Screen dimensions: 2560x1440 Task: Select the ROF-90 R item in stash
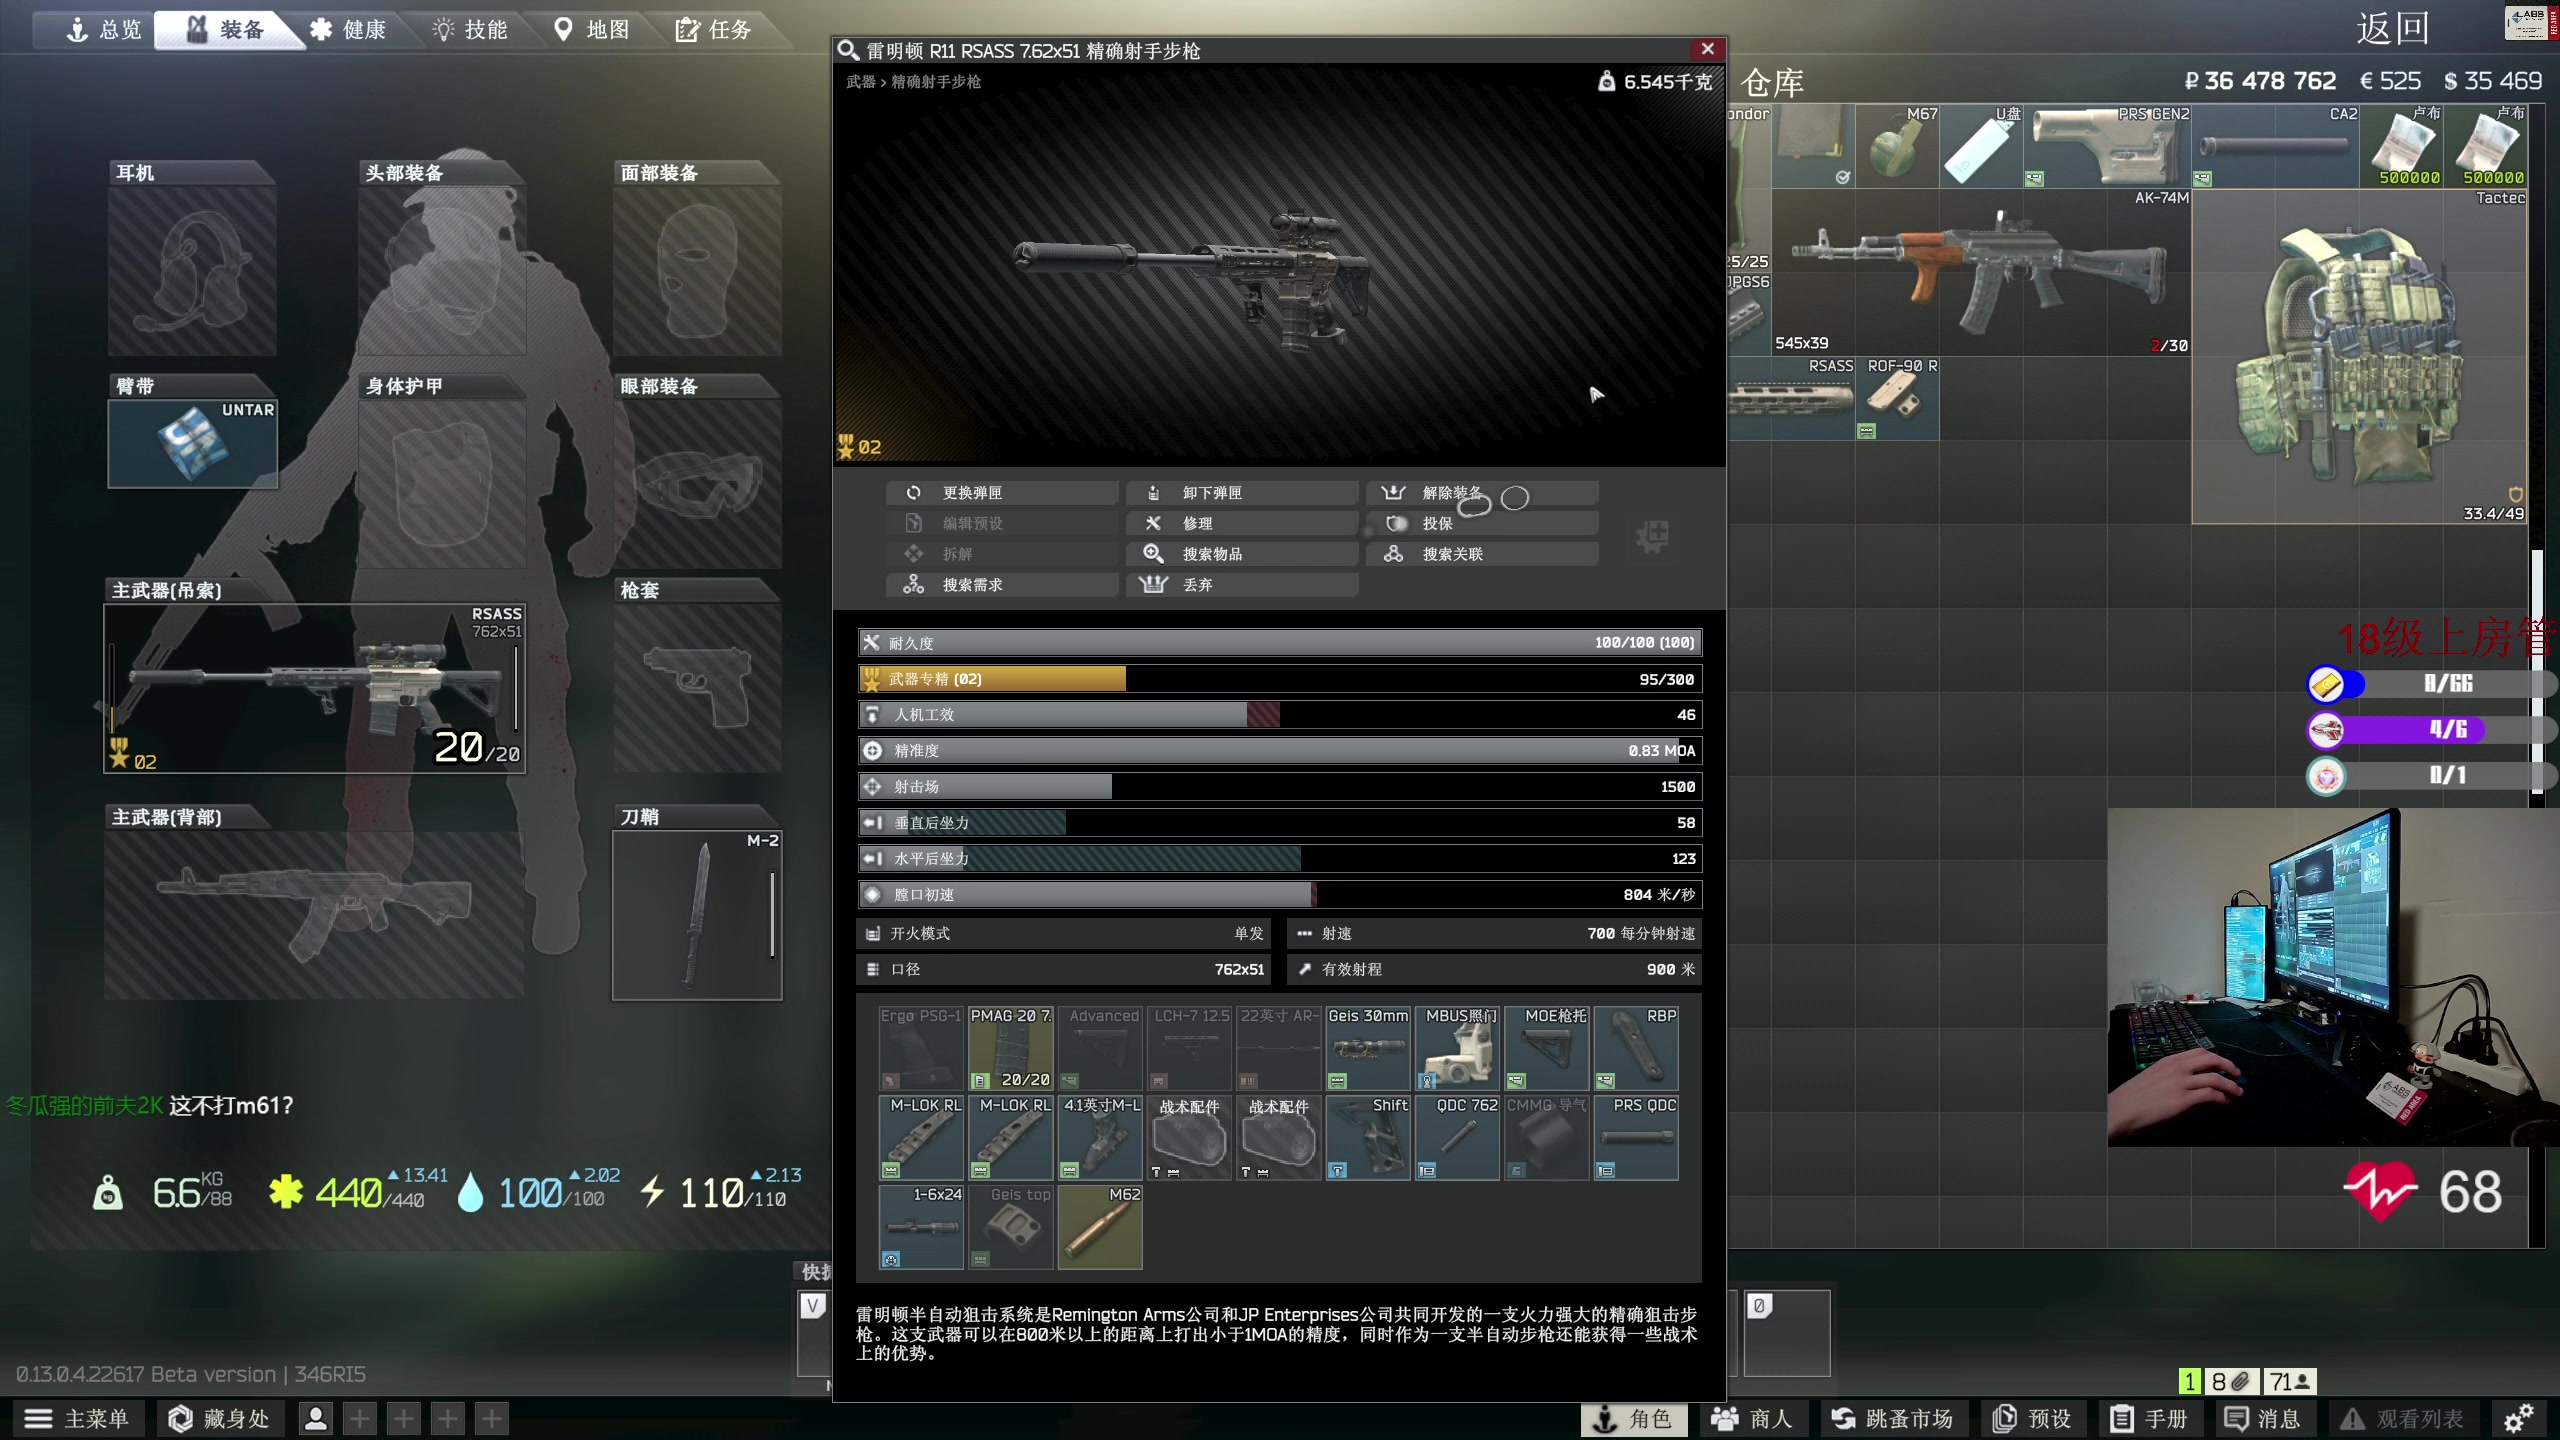pos(1897,398)
